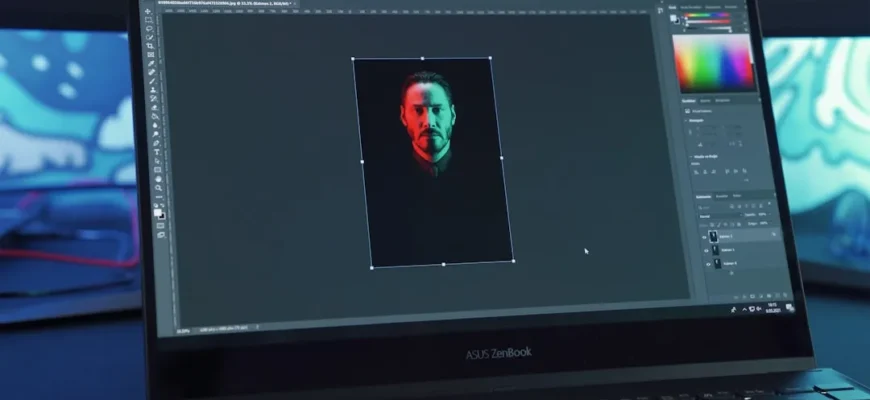This screenshot has width=870, height=400.
Task: Change the screen mode icon at toolbar bottom
Action: (161, 234)
